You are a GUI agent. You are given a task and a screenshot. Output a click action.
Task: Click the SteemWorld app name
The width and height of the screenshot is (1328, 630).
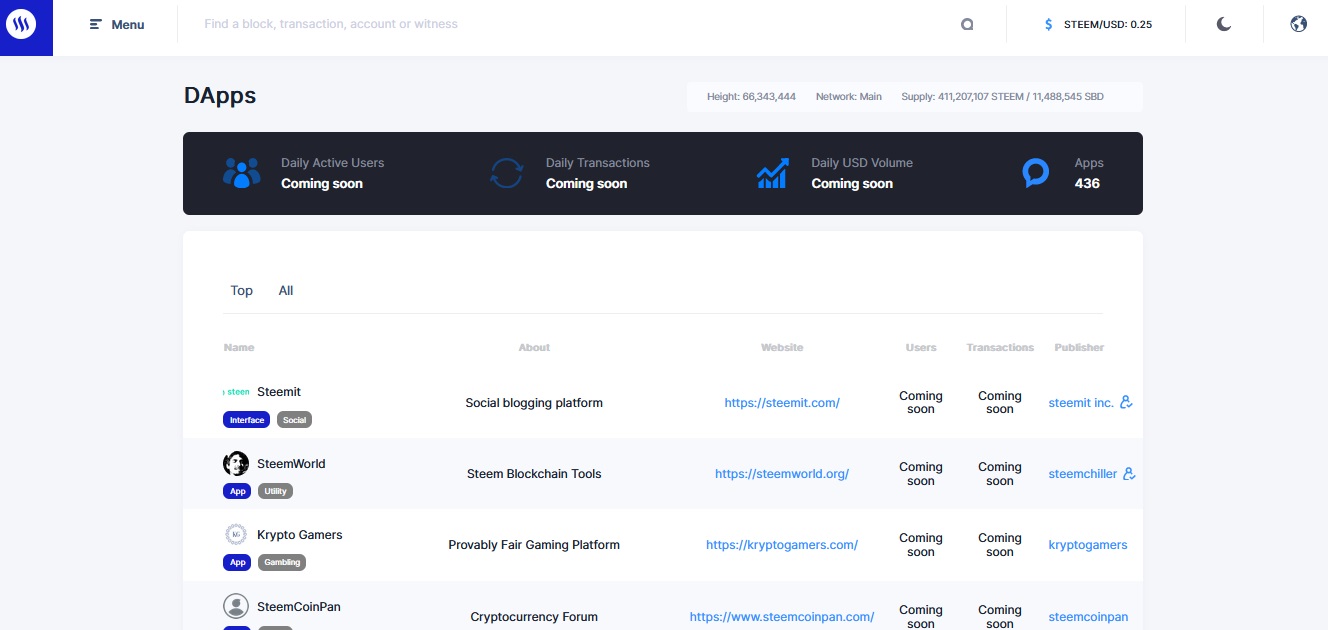[291, 464]
